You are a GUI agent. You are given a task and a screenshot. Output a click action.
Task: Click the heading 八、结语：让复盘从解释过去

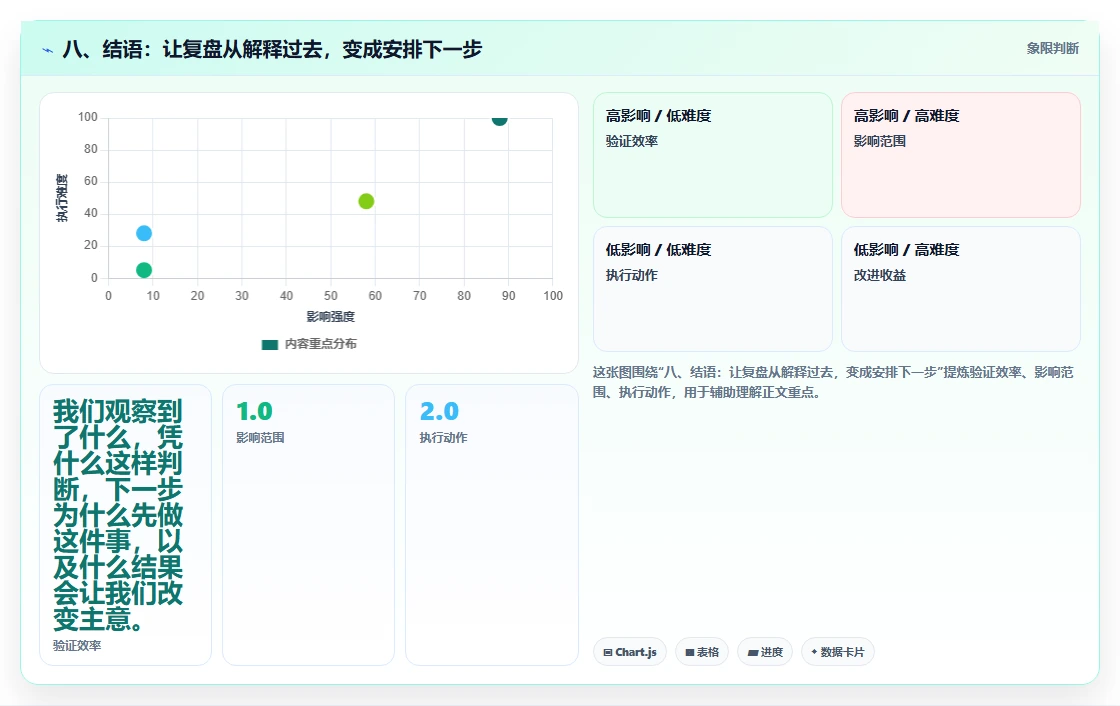click(x=272, y=49)
